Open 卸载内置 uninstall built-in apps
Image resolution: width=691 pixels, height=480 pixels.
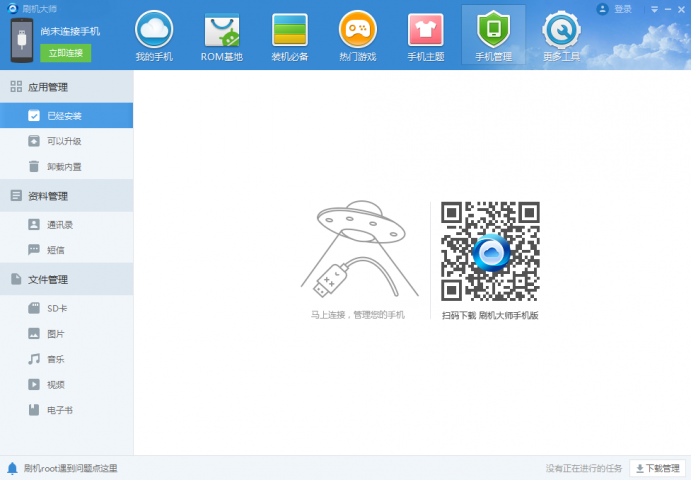click(x=65, y=167)
